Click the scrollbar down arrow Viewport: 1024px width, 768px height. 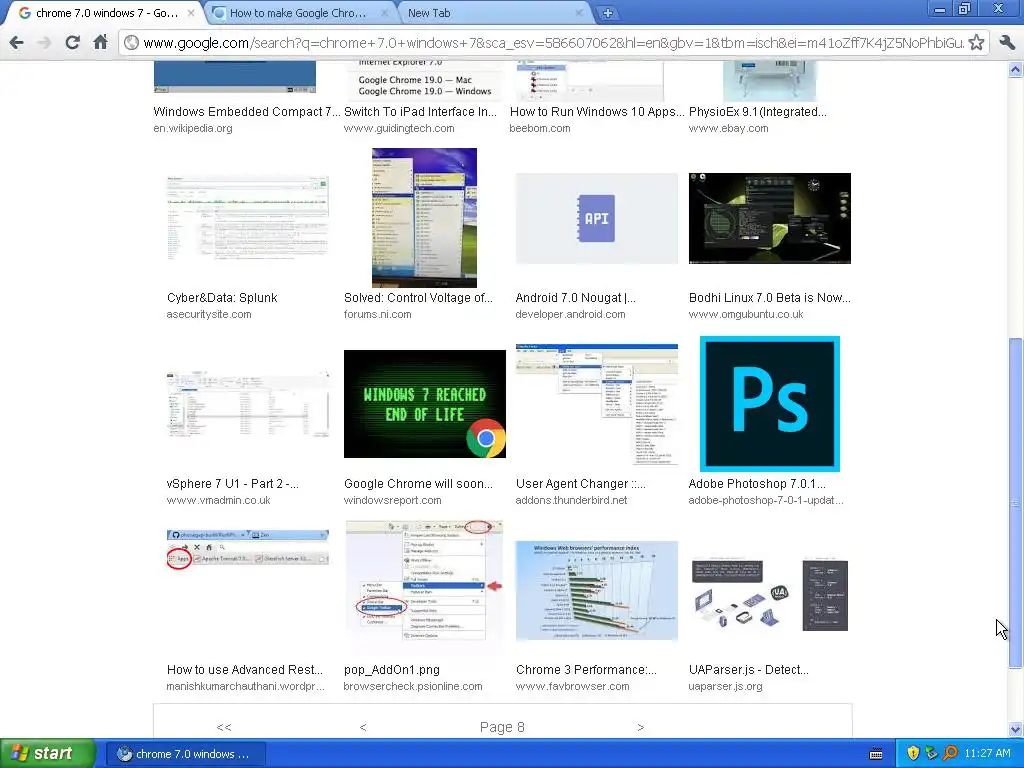[1016, 729]
